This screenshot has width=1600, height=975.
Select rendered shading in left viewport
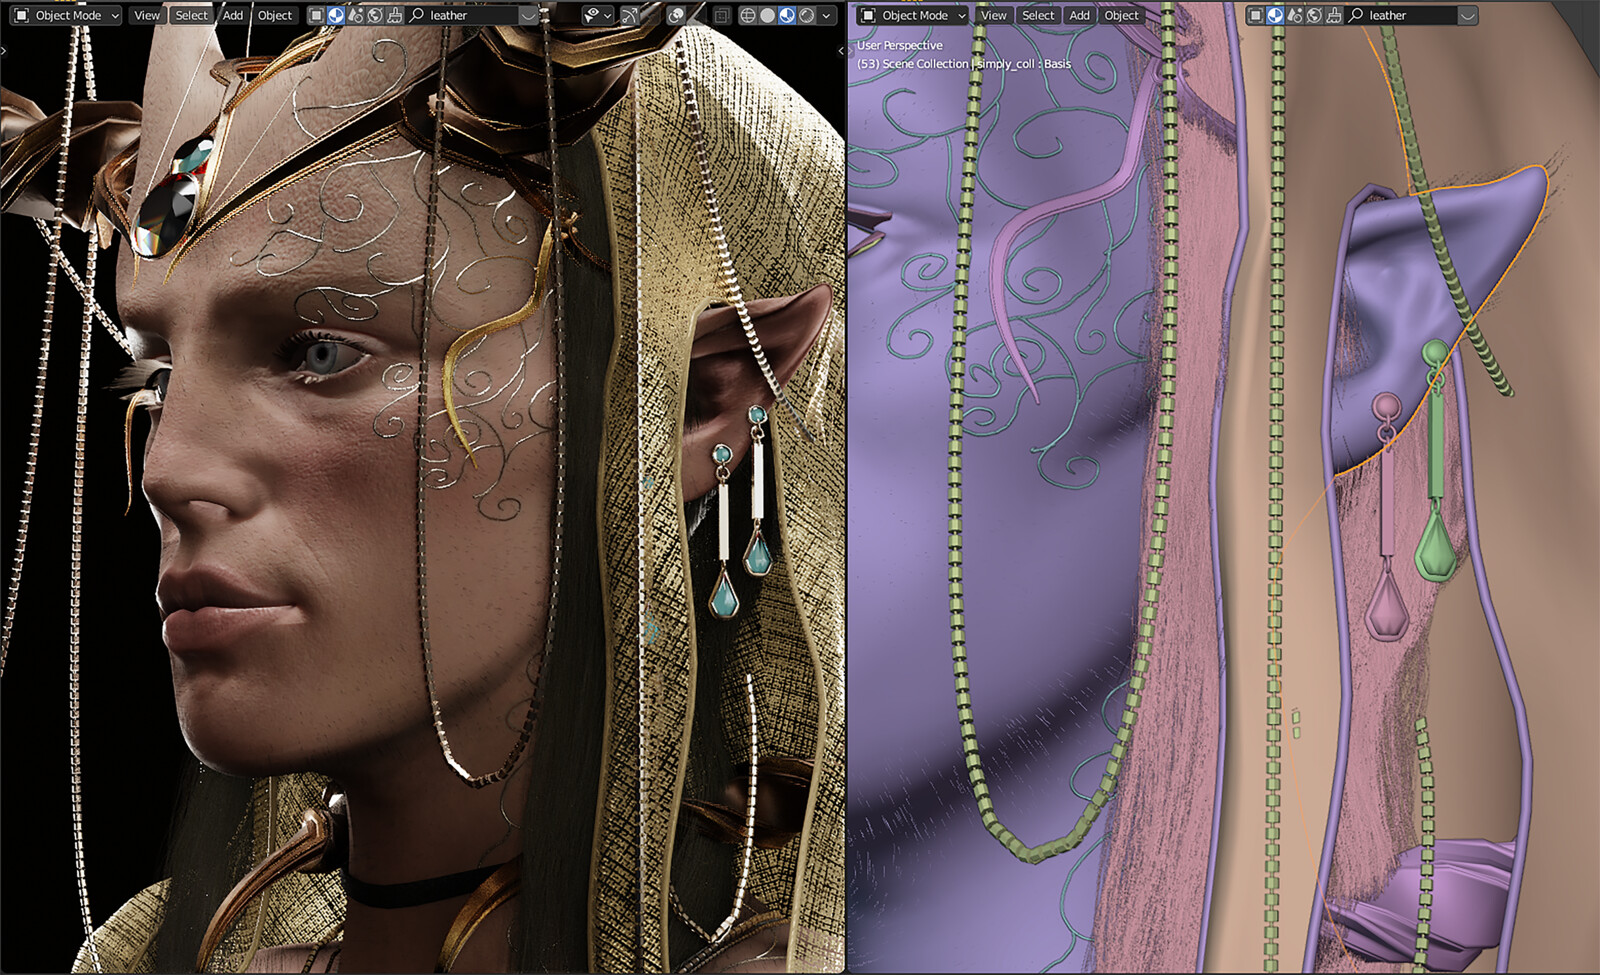pos(806,15)
